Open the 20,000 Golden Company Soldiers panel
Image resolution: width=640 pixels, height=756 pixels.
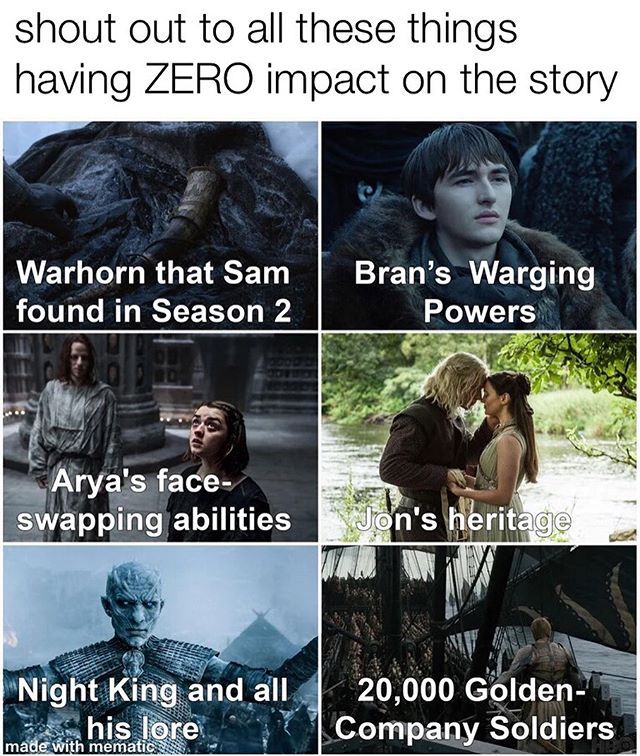[479, 649]
